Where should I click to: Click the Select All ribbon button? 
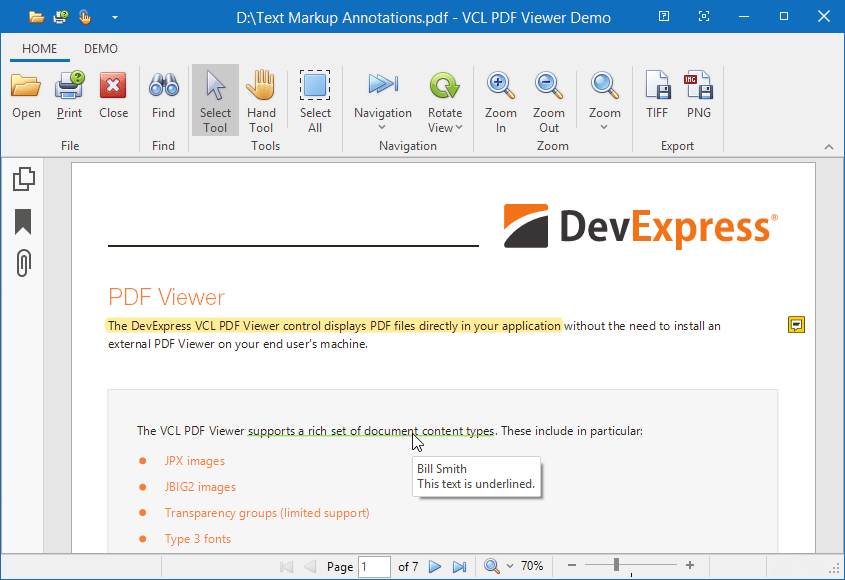(x=315, y=100)
